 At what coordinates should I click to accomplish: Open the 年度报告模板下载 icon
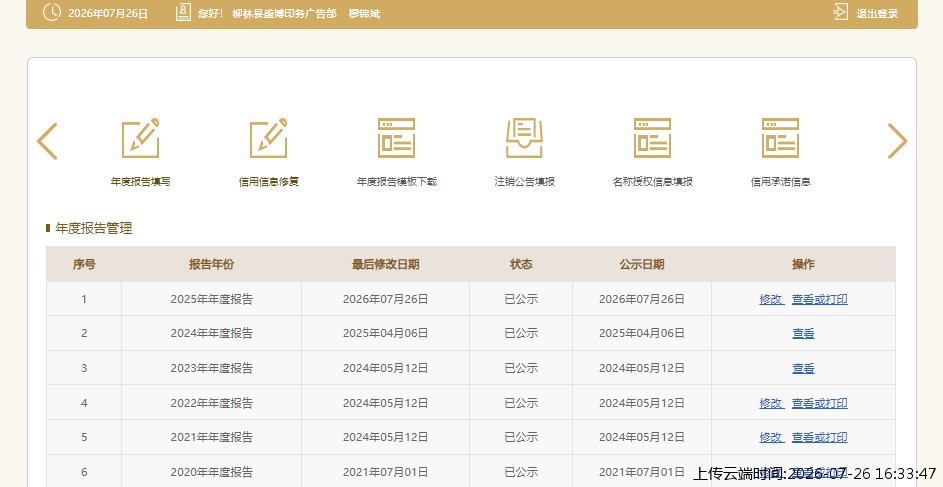click(x=396, y=138)
